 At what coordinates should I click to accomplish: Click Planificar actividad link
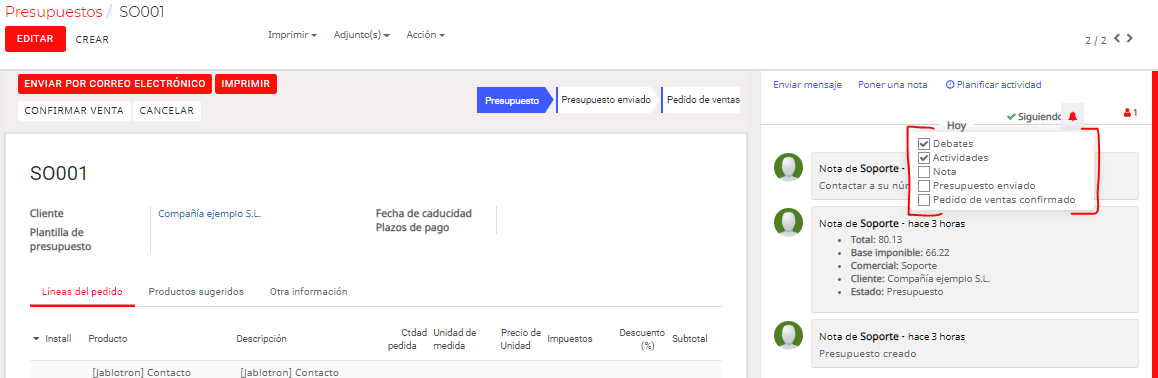993,85
